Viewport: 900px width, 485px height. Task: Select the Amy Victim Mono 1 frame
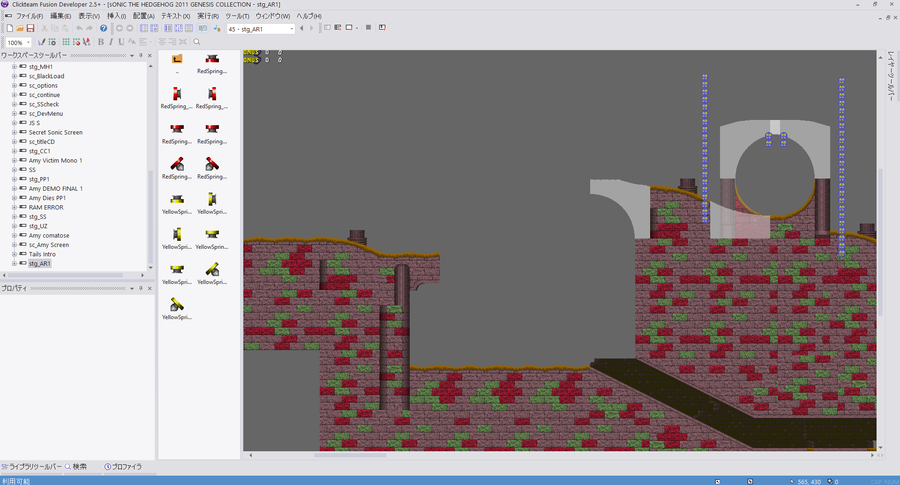[55, 161]
